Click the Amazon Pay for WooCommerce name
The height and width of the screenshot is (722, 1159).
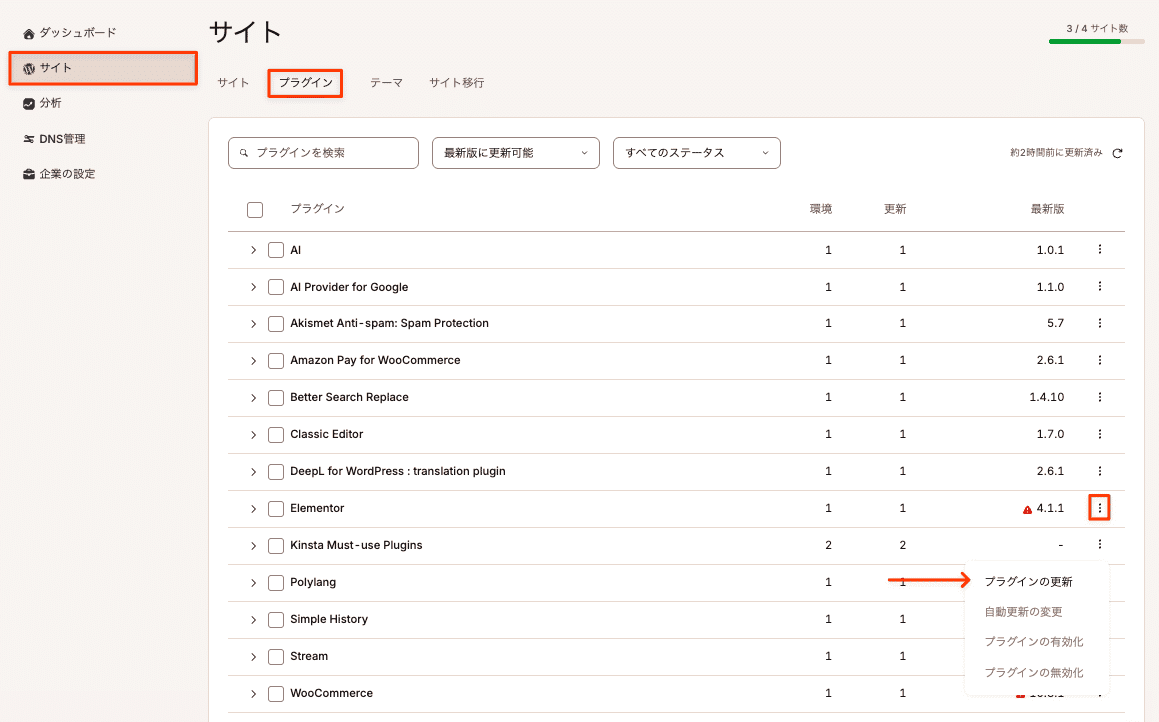point(375,361)
